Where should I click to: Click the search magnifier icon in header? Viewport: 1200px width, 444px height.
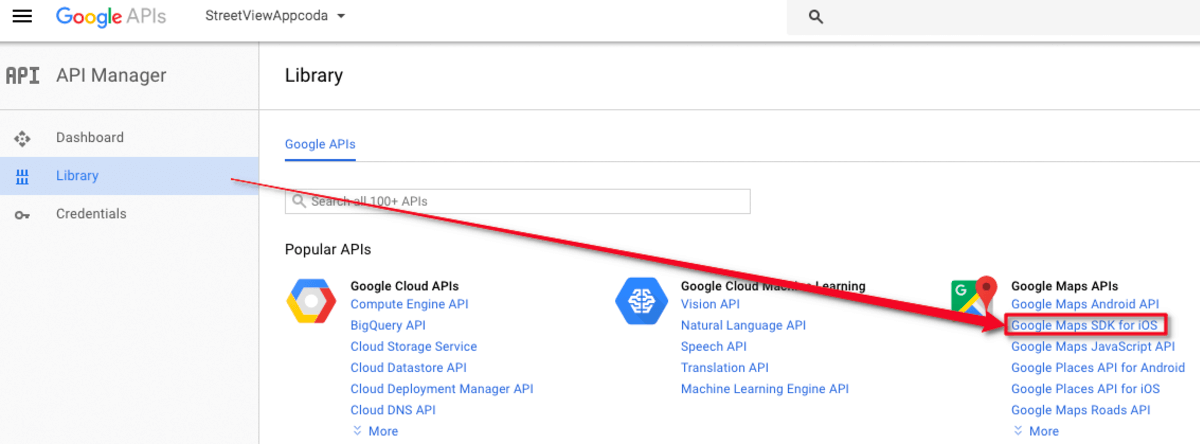point(815,17)
